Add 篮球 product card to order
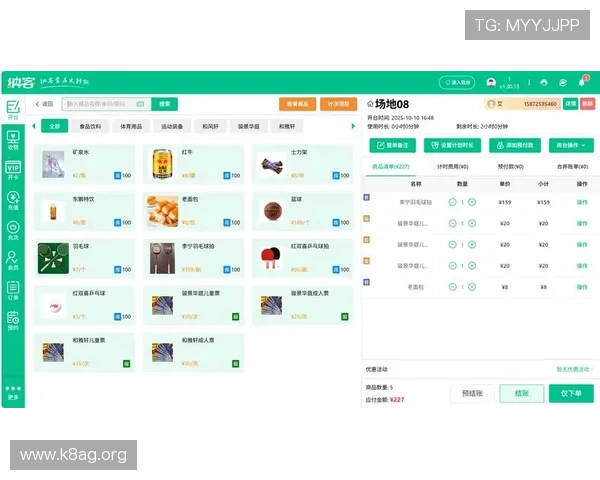The height and width of the screenshot is (480, 600). [x=303, y=211]
